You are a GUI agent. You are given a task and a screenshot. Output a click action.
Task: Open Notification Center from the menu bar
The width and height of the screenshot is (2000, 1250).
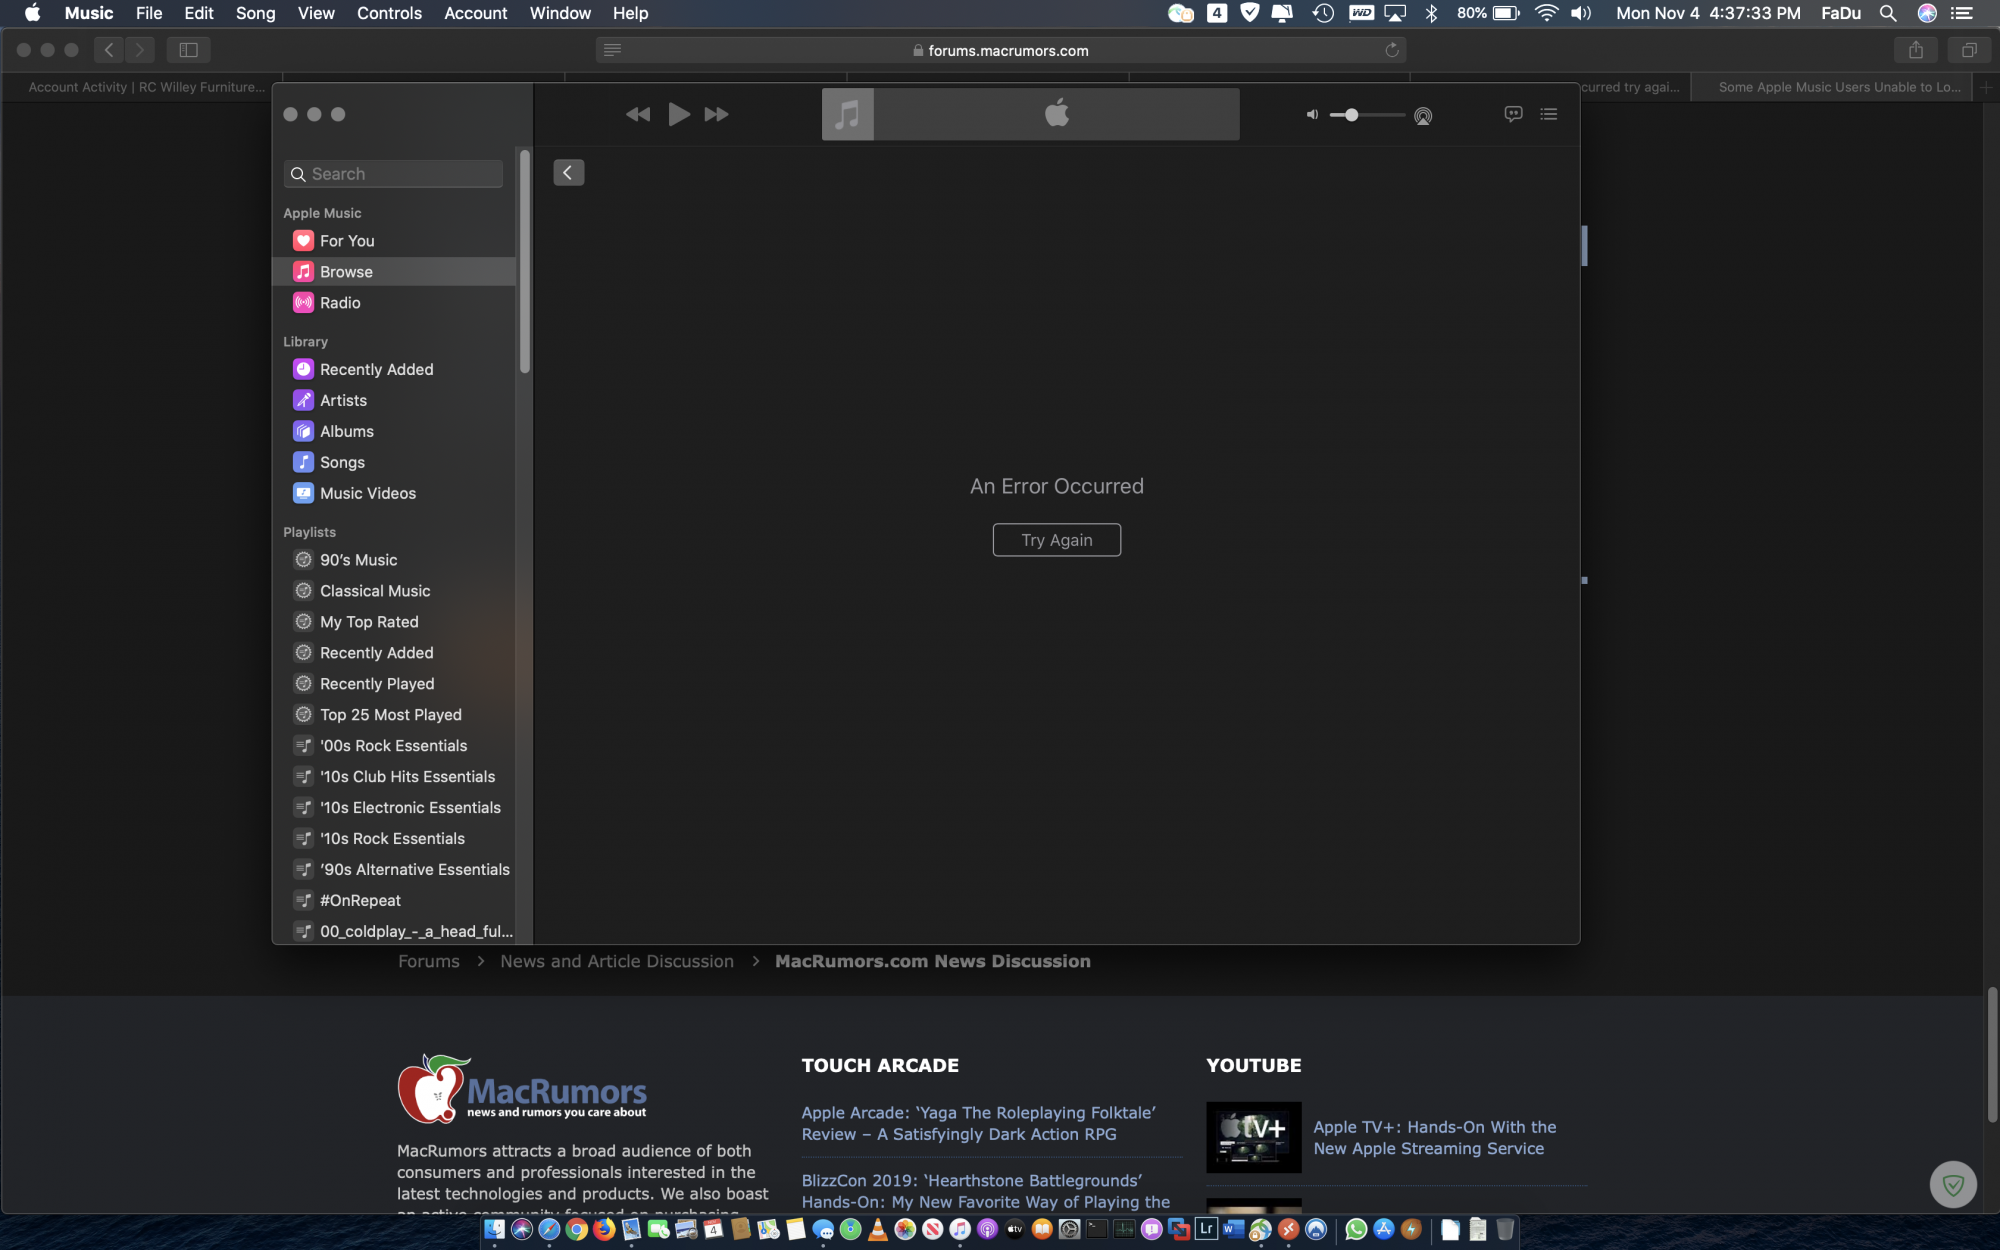coord(1962,13)
